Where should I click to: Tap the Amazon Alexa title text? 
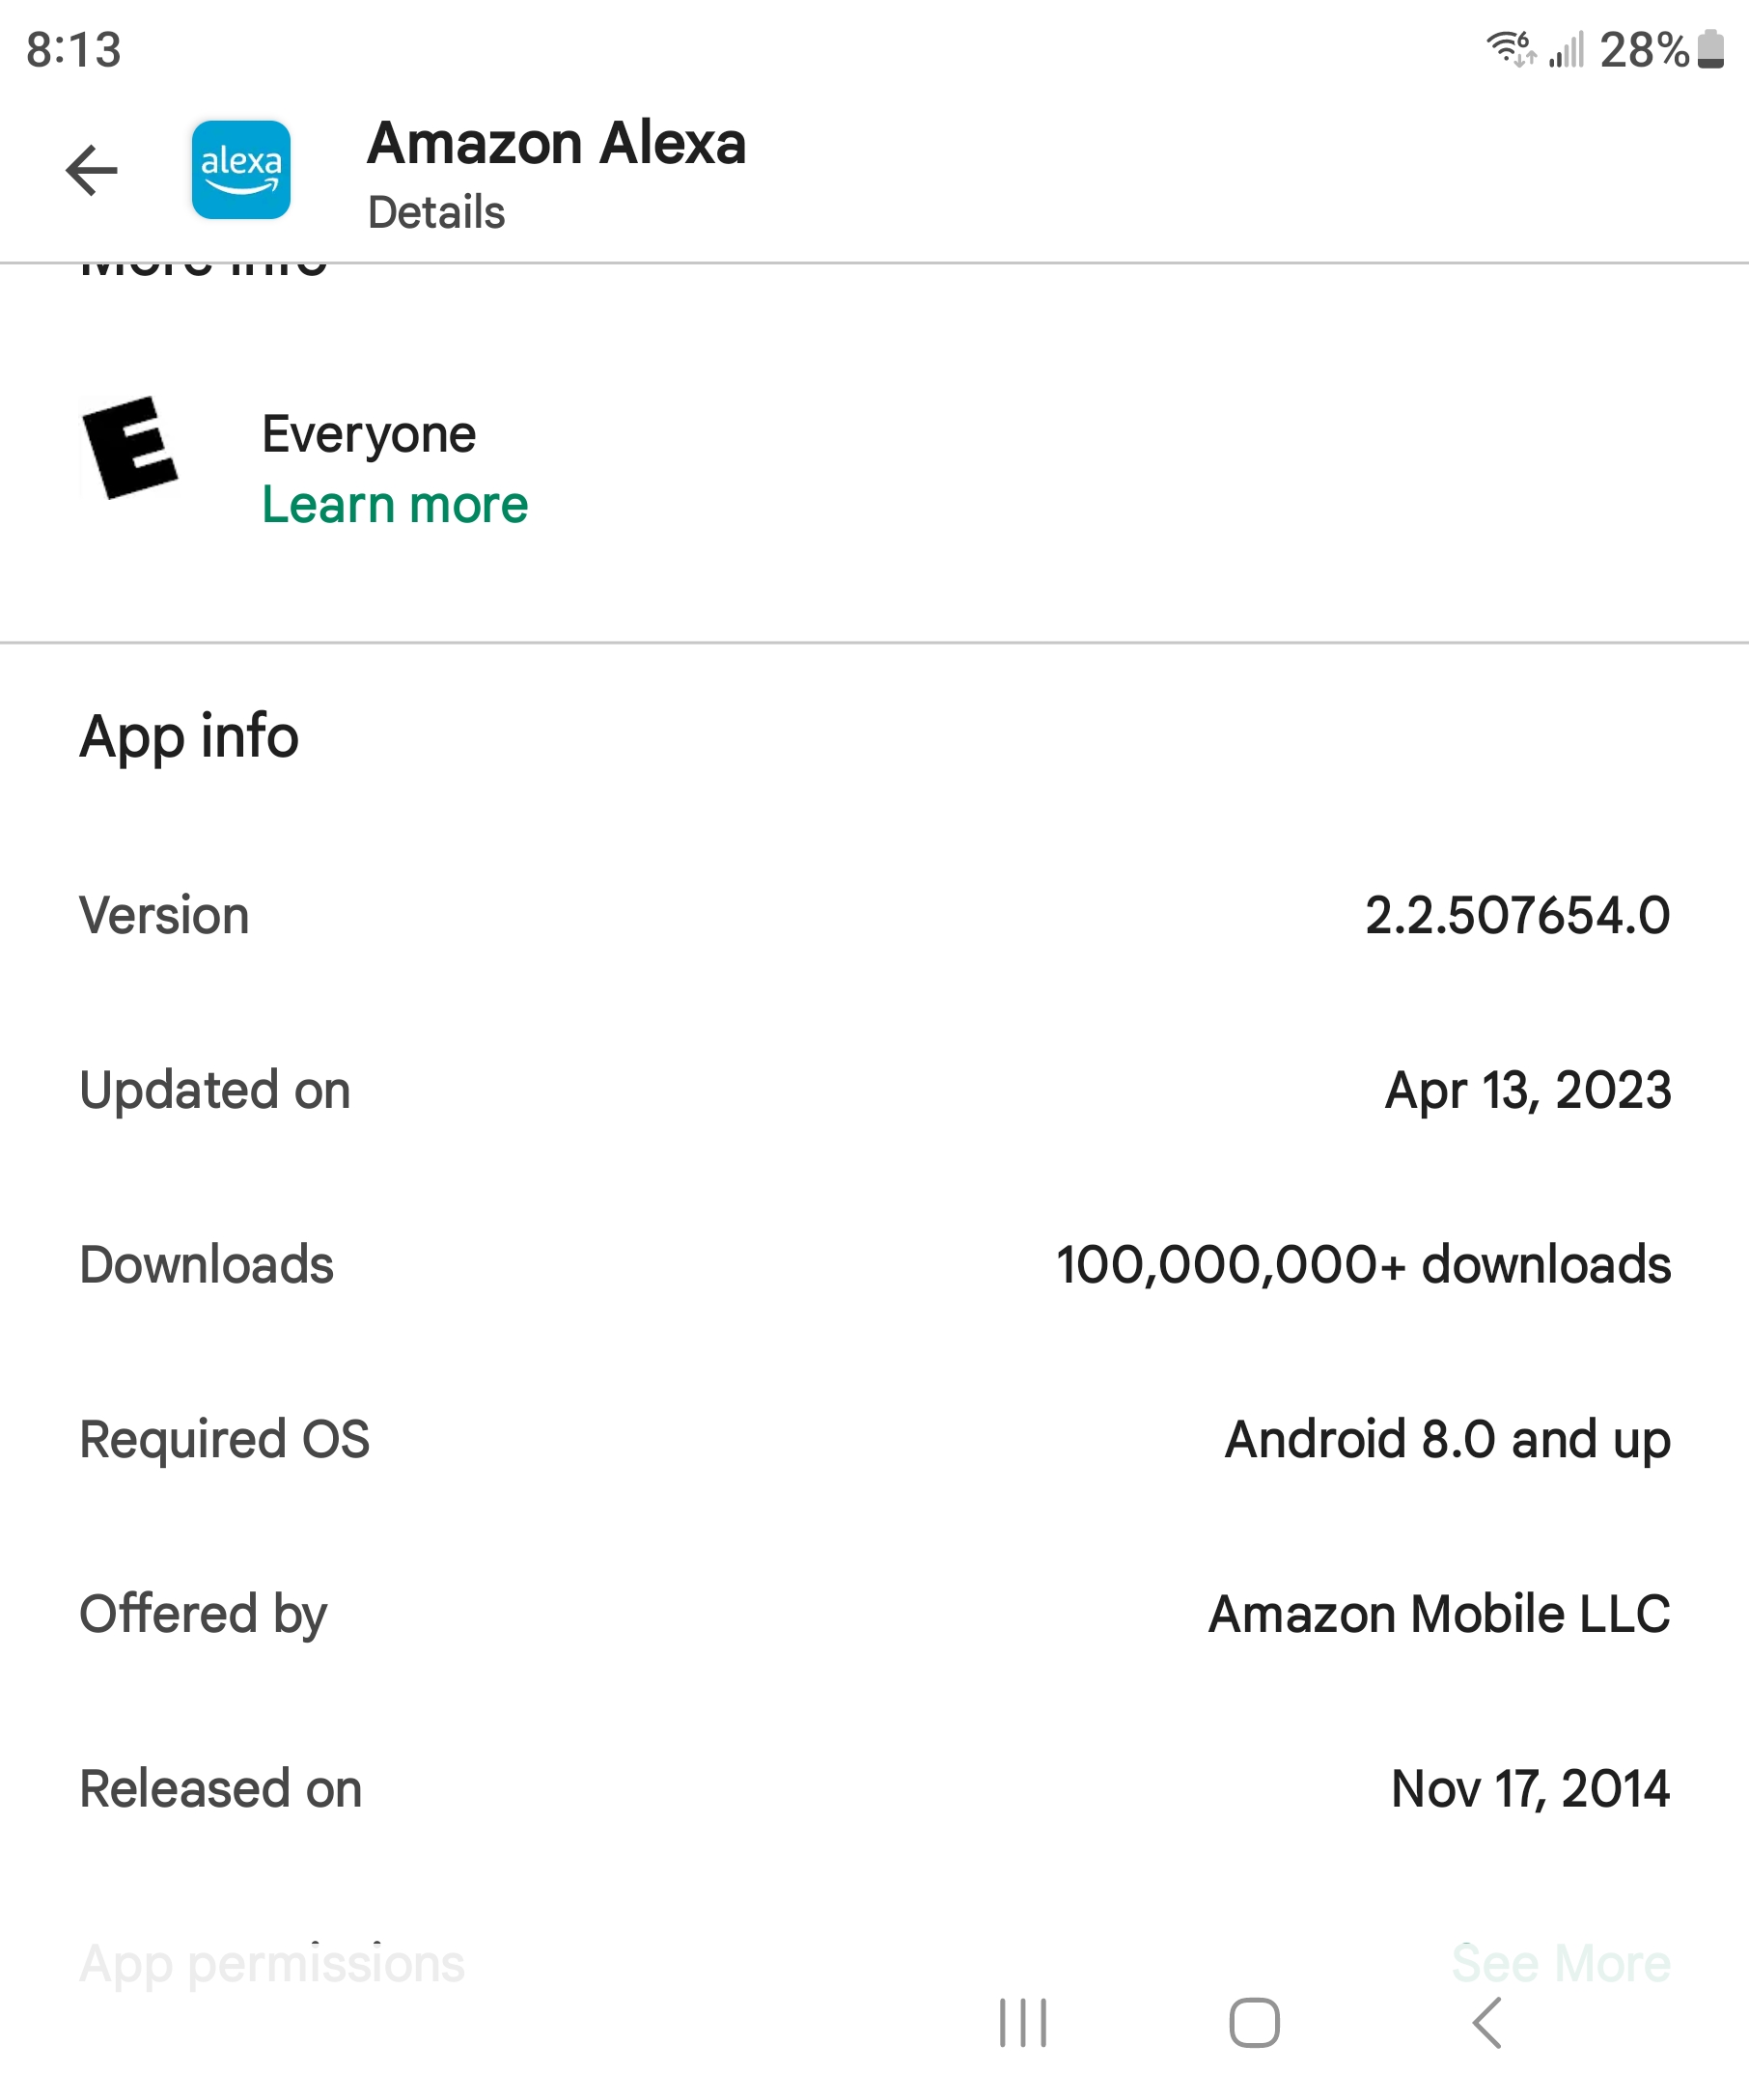point(557,143)
